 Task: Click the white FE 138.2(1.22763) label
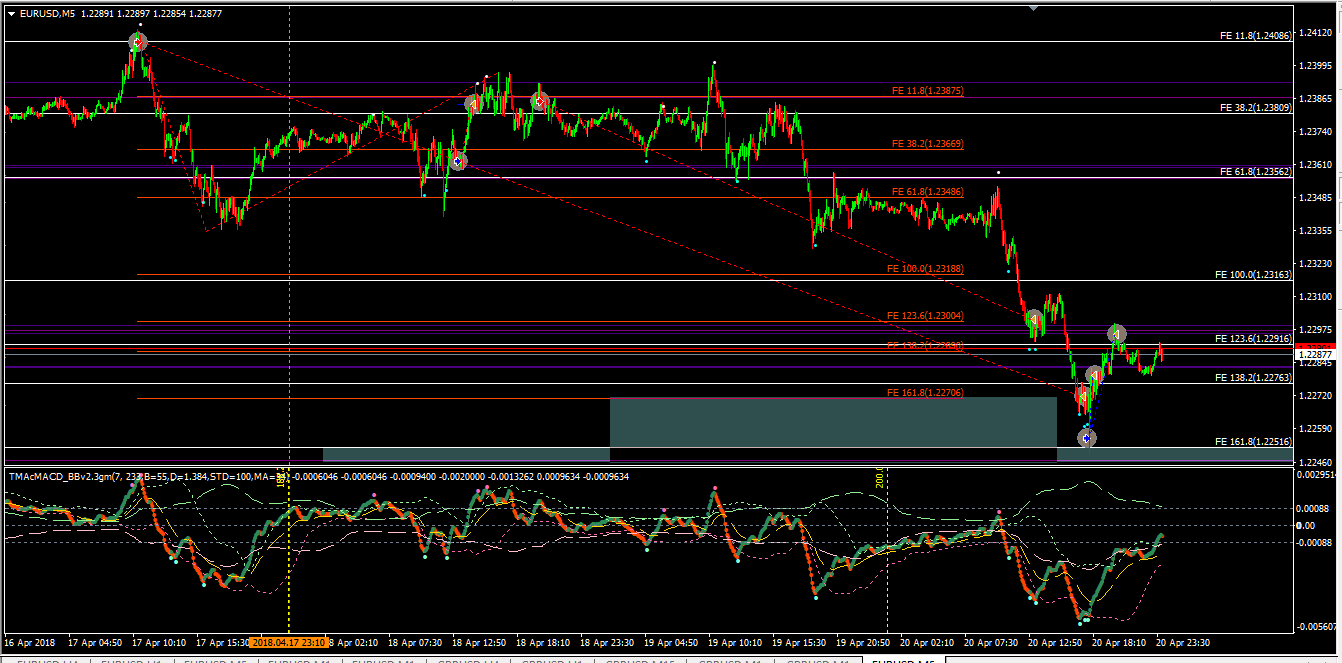(1254, 378)
